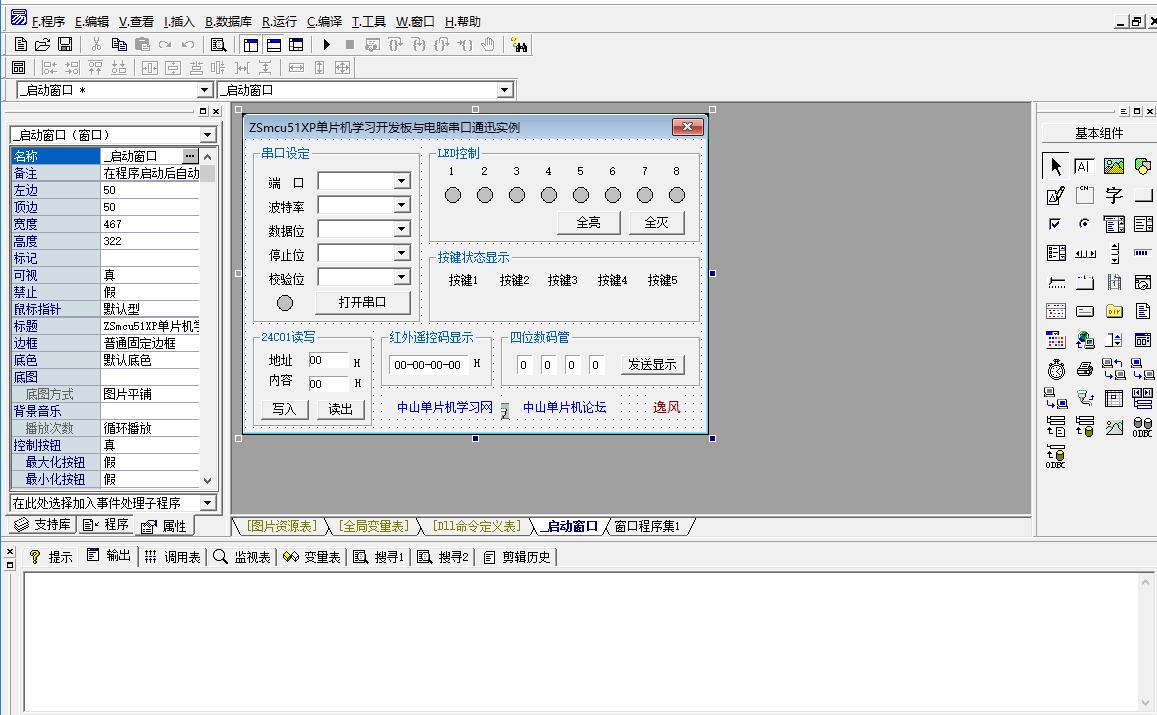Screen dimensions: 1157x715
Task: Click the Save floppy disk icon
Action: 65,44
